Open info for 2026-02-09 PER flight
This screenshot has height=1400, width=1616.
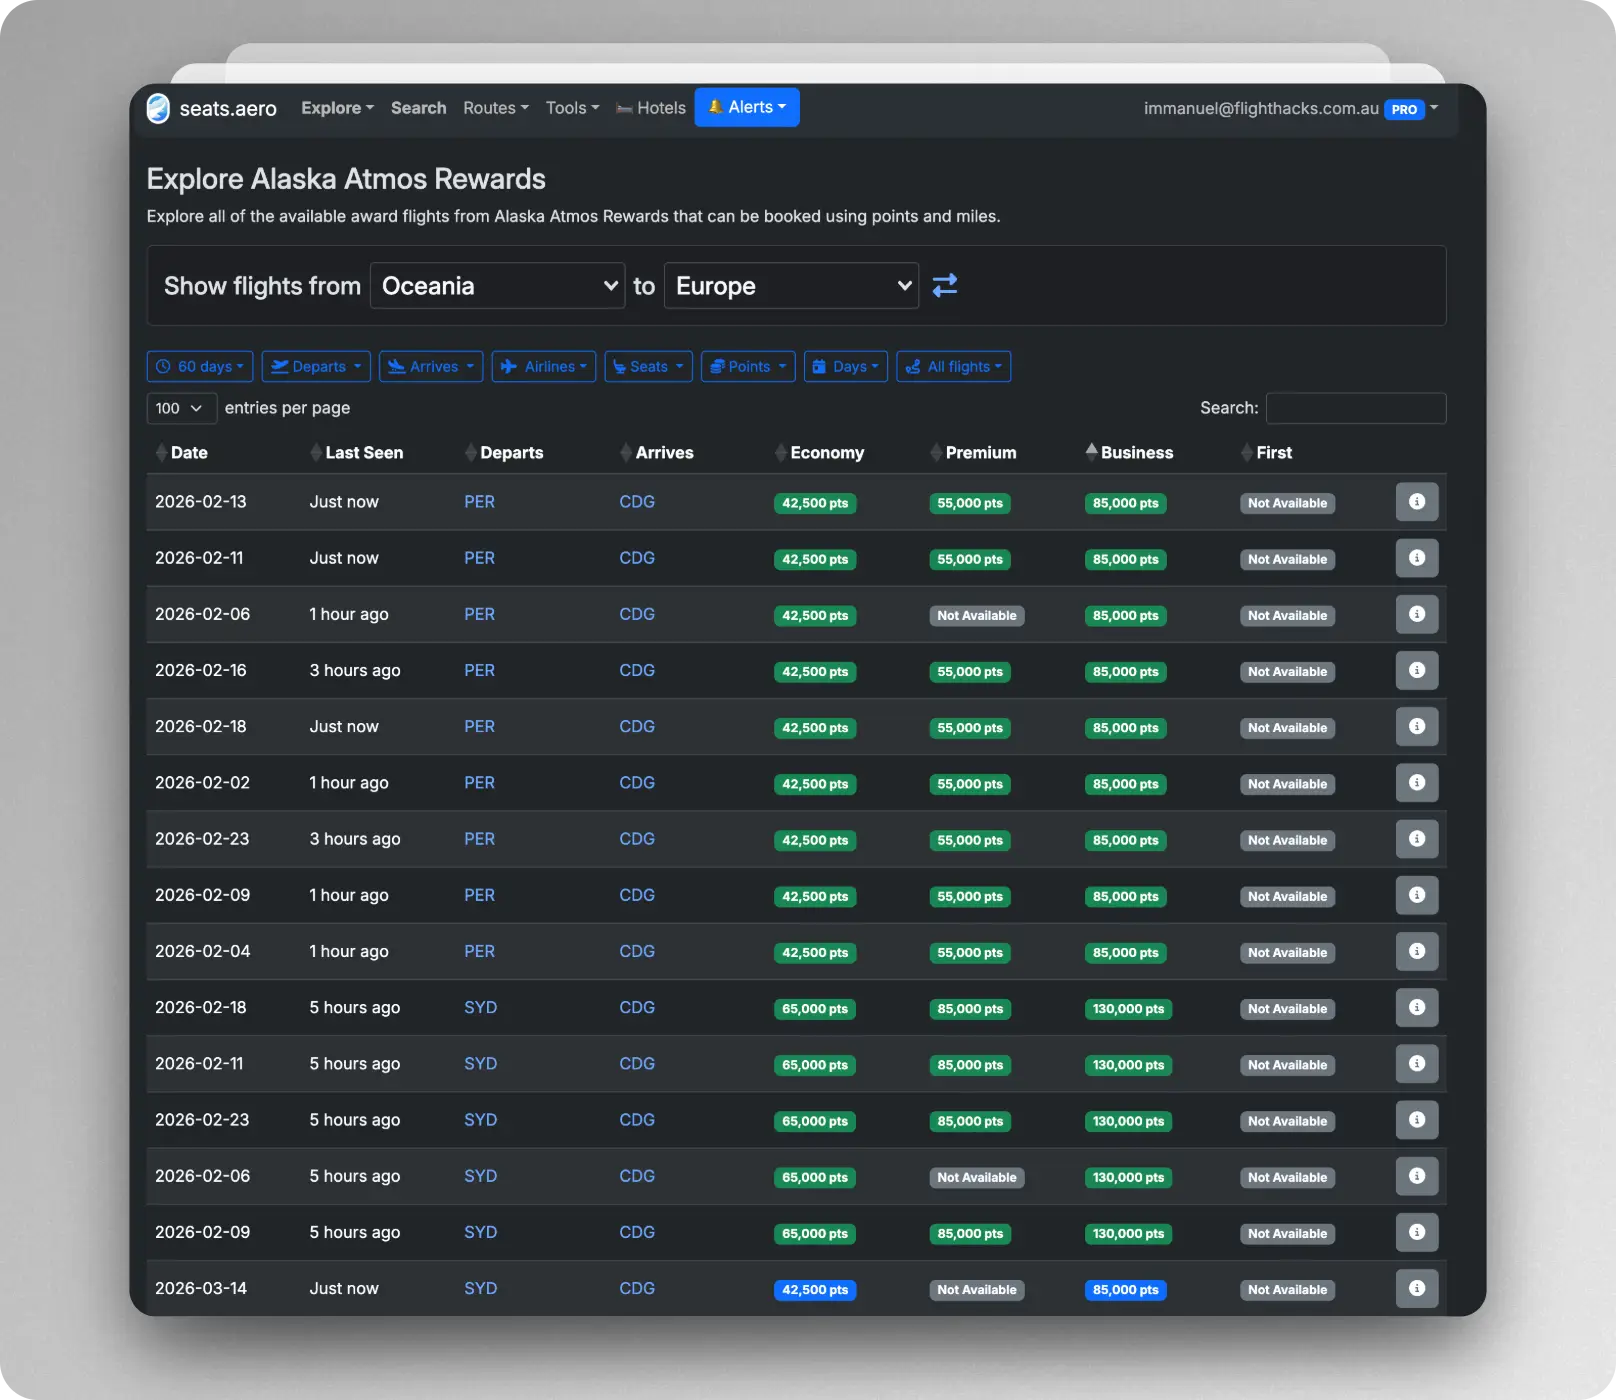coord(1417,895)
